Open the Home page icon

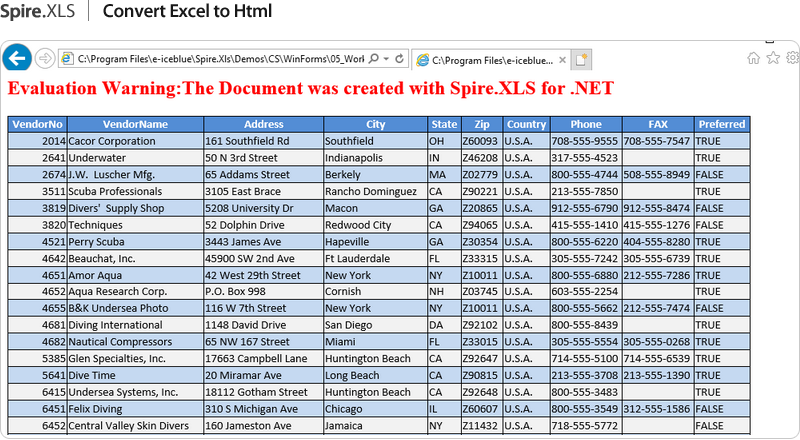click(x=753, y=58)
